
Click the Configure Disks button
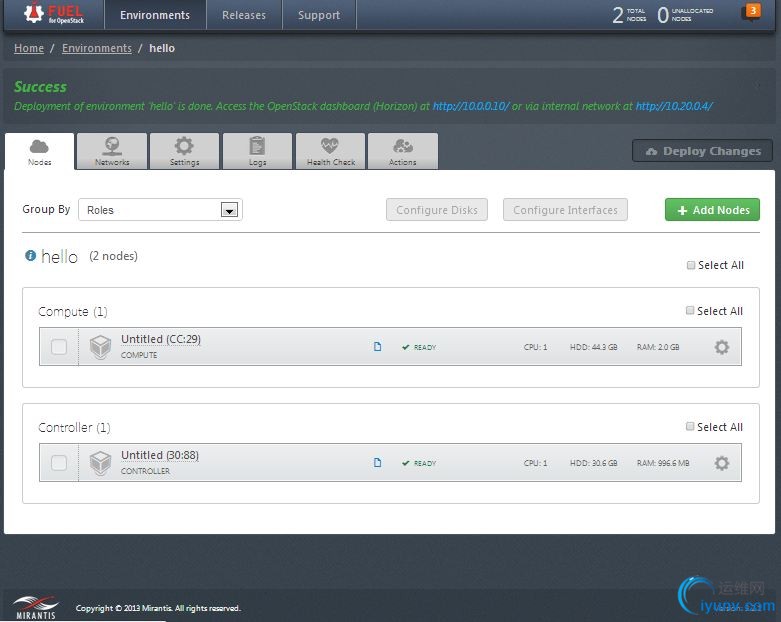tap(437, 210)
